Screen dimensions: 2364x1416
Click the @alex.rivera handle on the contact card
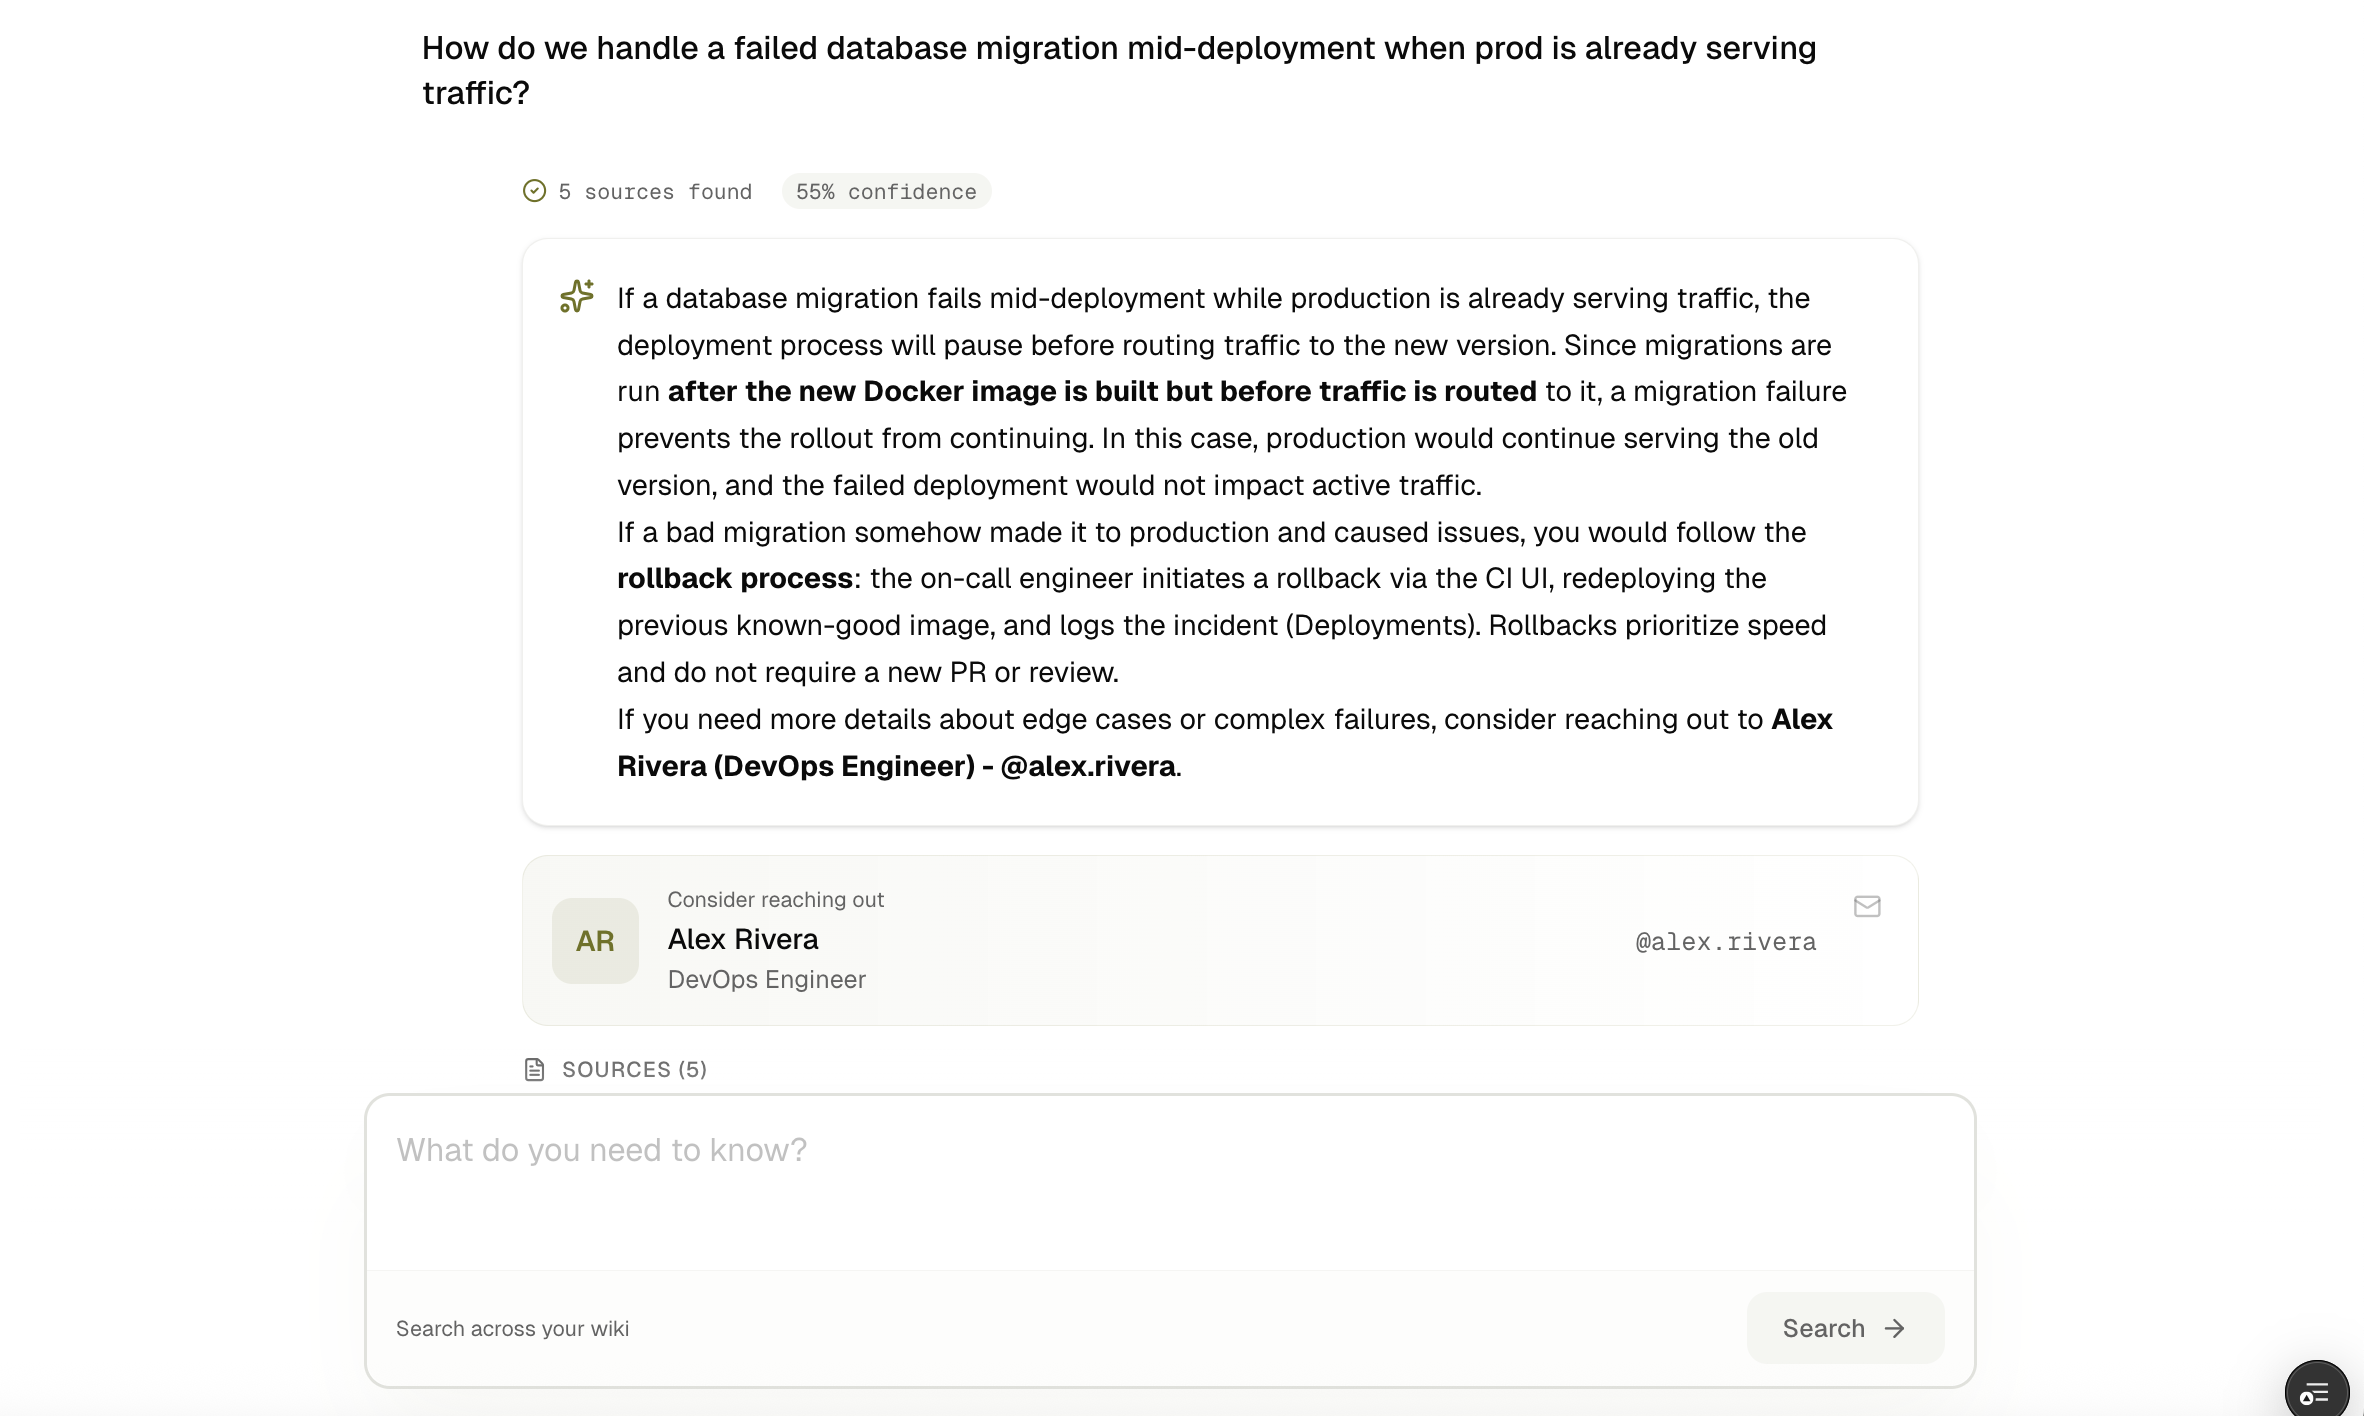click(x=1726, y=942)
